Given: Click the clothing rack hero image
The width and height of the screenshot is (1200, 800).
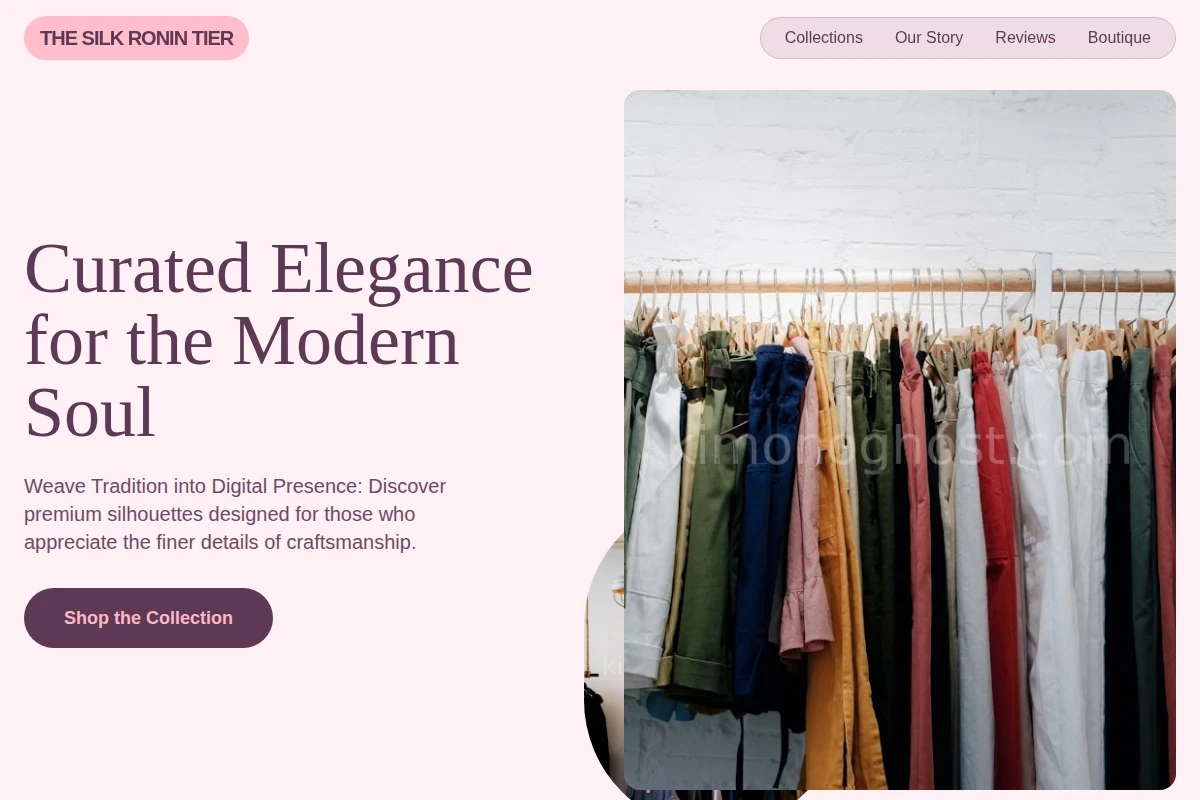Looking at the screenshot, I should pyautogui.click(x=900, y=440).
